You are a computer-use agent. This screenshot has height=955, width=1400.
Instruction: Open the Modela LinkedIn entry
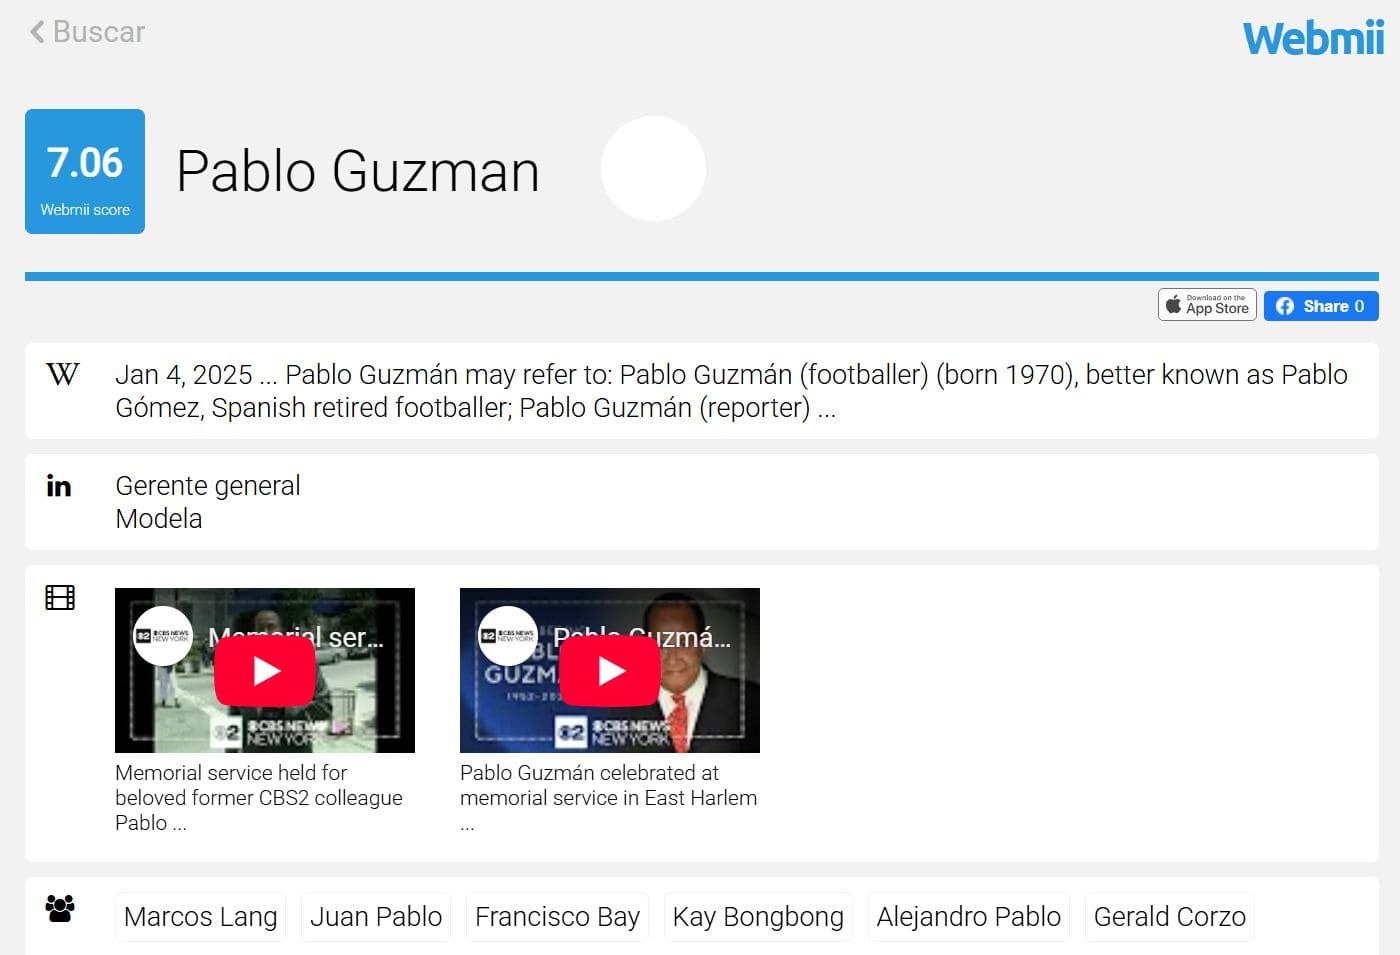pyautogui.click(x=159, y=519)
